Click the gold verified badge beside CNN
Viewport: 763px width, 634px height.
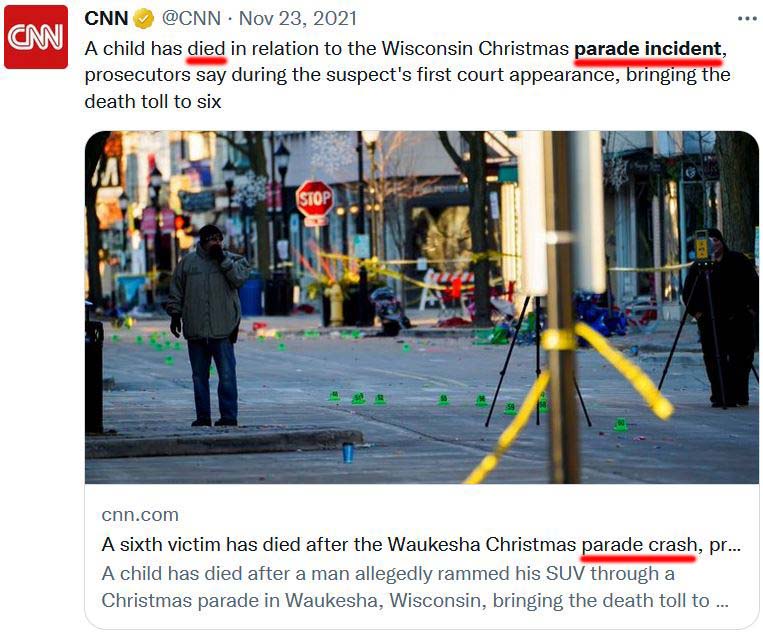click(x=144, y=19)
